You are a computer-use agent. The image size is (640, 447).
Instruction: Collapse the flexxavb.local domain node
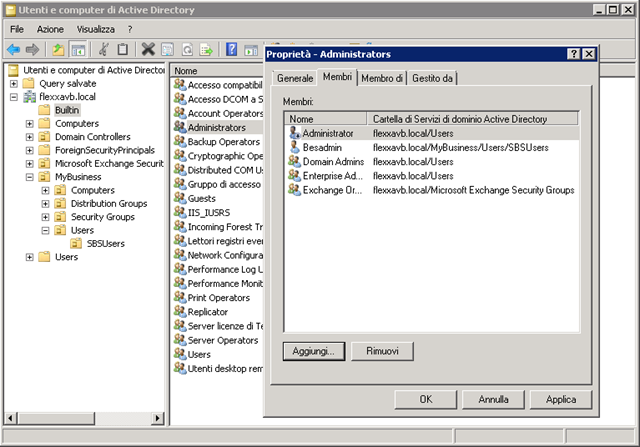tap(13, 97)
